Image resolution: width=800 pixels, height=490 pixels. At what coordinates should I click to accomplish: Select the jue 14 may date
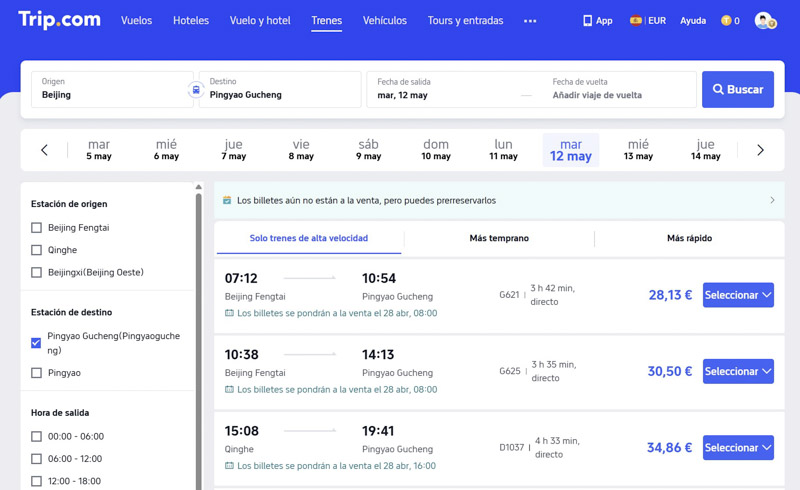coord(706,150)
